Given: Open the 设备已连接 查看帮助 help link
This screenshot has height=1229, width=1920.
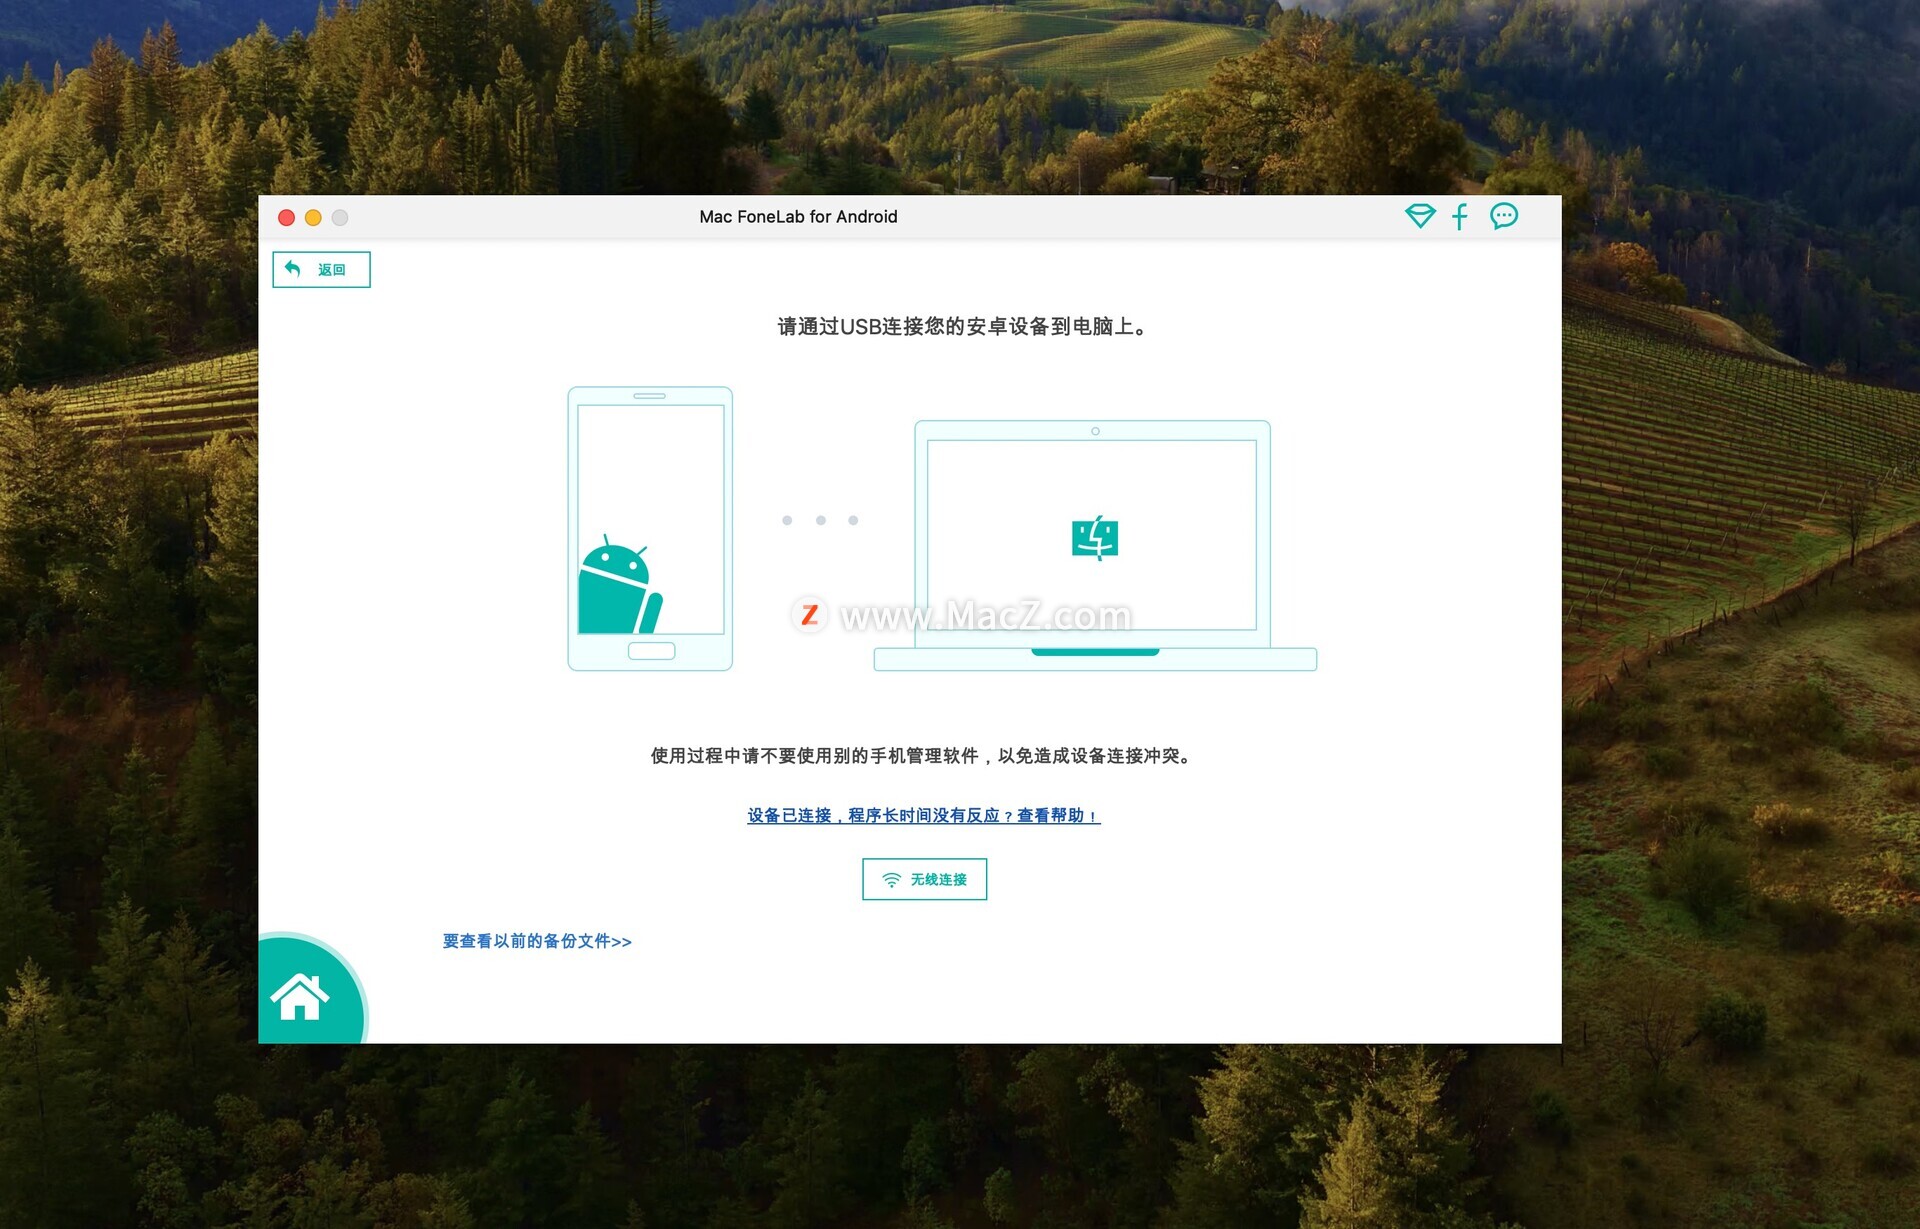Looking at the screenshot, I should tap(923, 815).
